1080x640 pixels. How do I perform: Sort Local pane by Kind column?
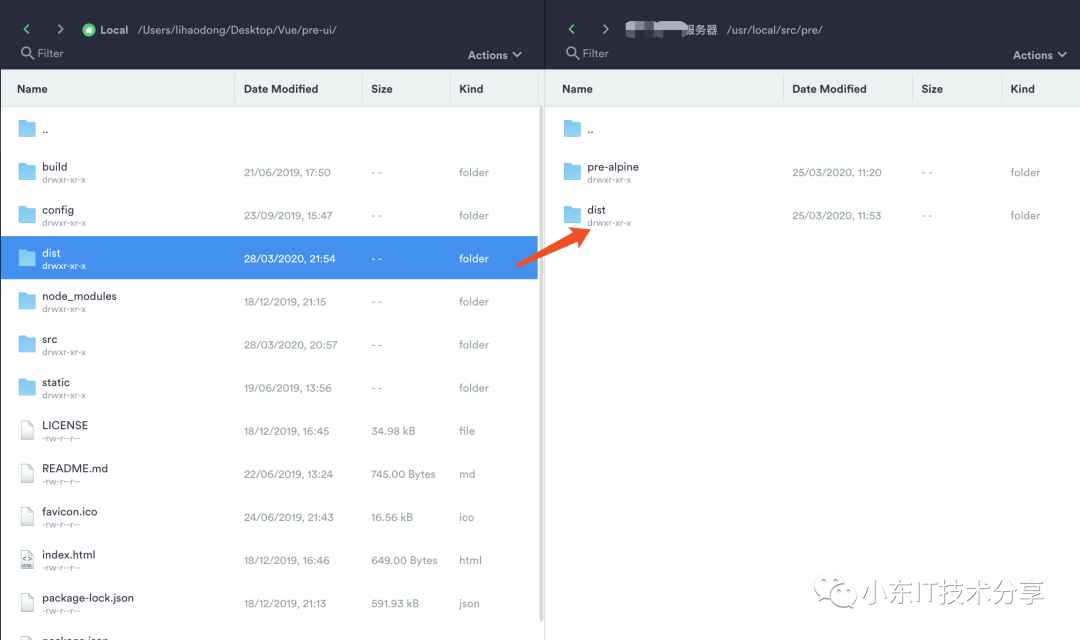pyautogui.click(x=471, y=89)
